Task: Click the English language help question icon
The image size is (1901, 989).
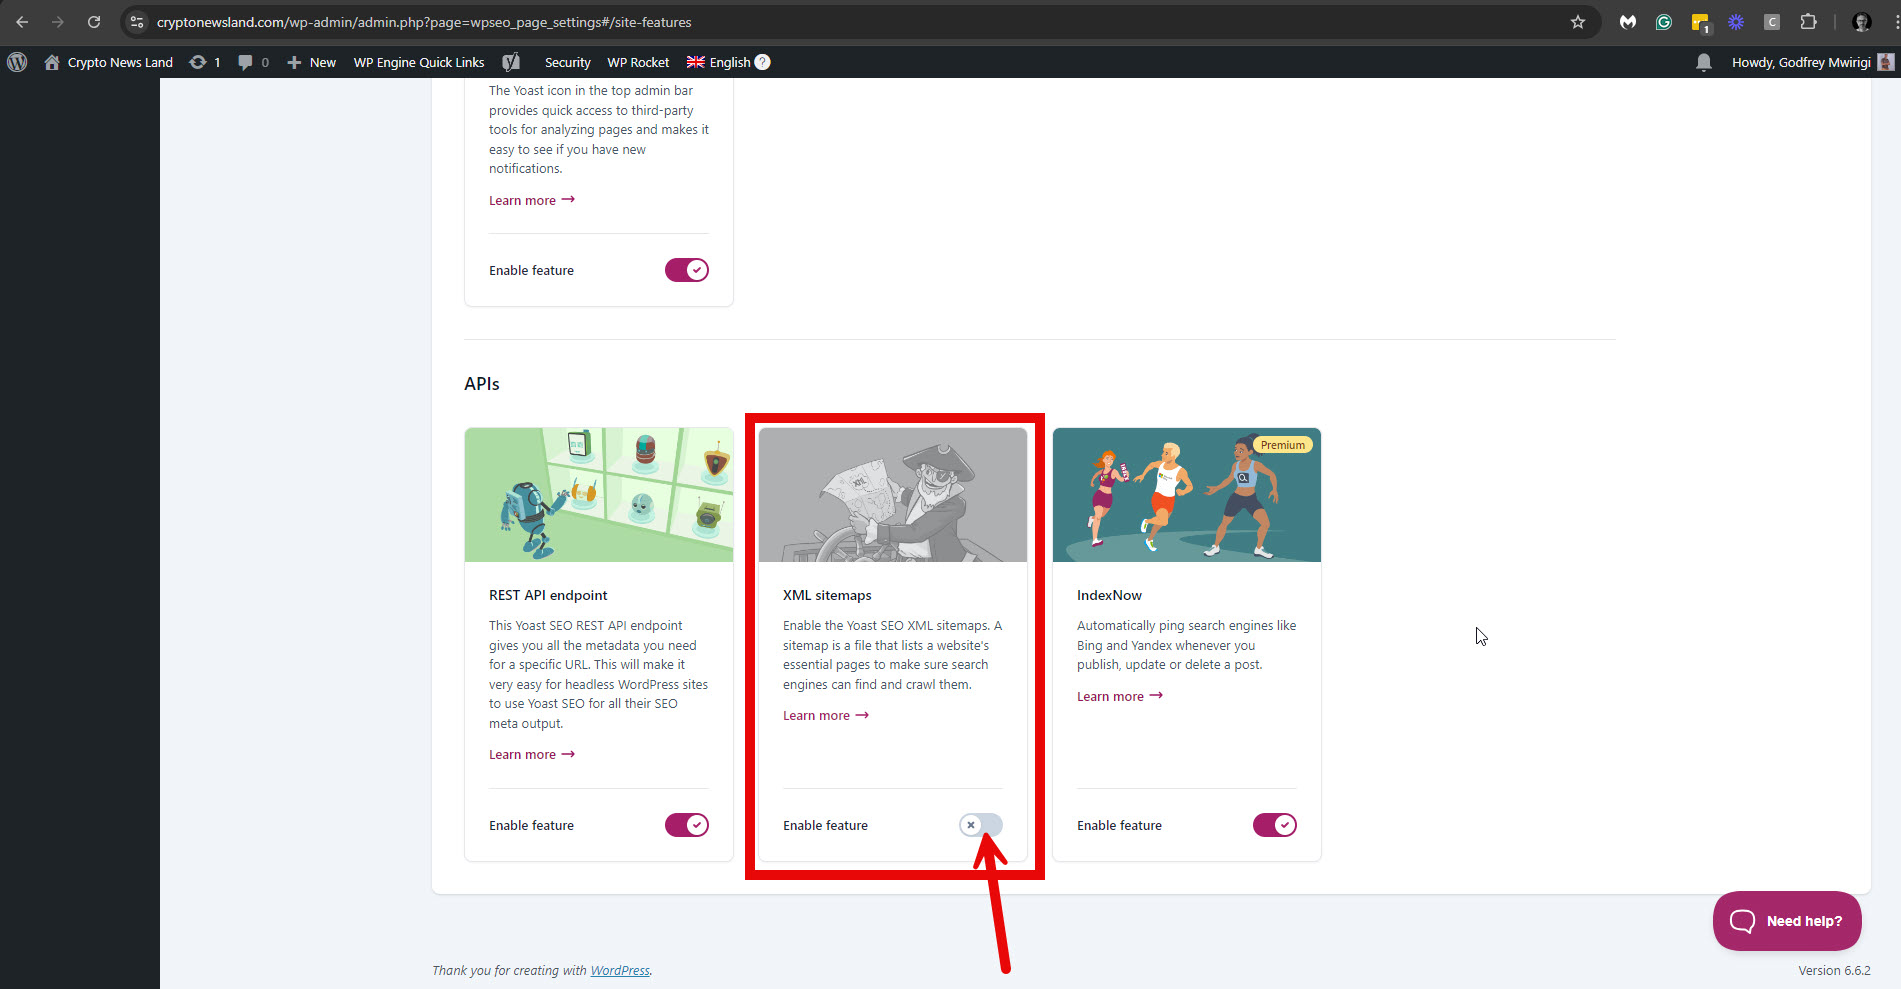Action: 762,62
